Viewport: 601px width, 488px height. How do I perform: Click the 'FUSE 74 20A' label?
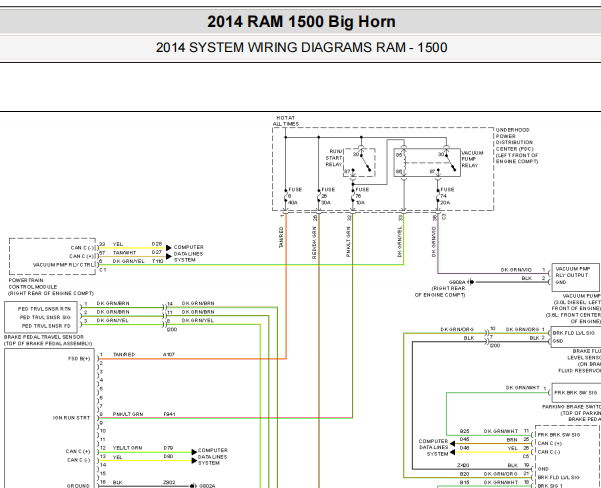[447, 196]
